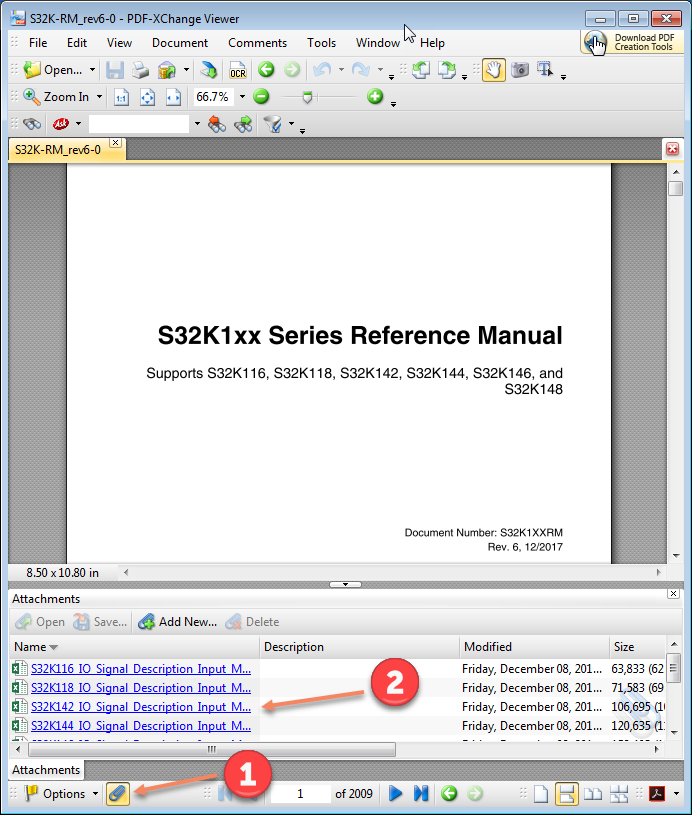Open the File menu
This screenshot has height=815, width=692.
[38, 43]
